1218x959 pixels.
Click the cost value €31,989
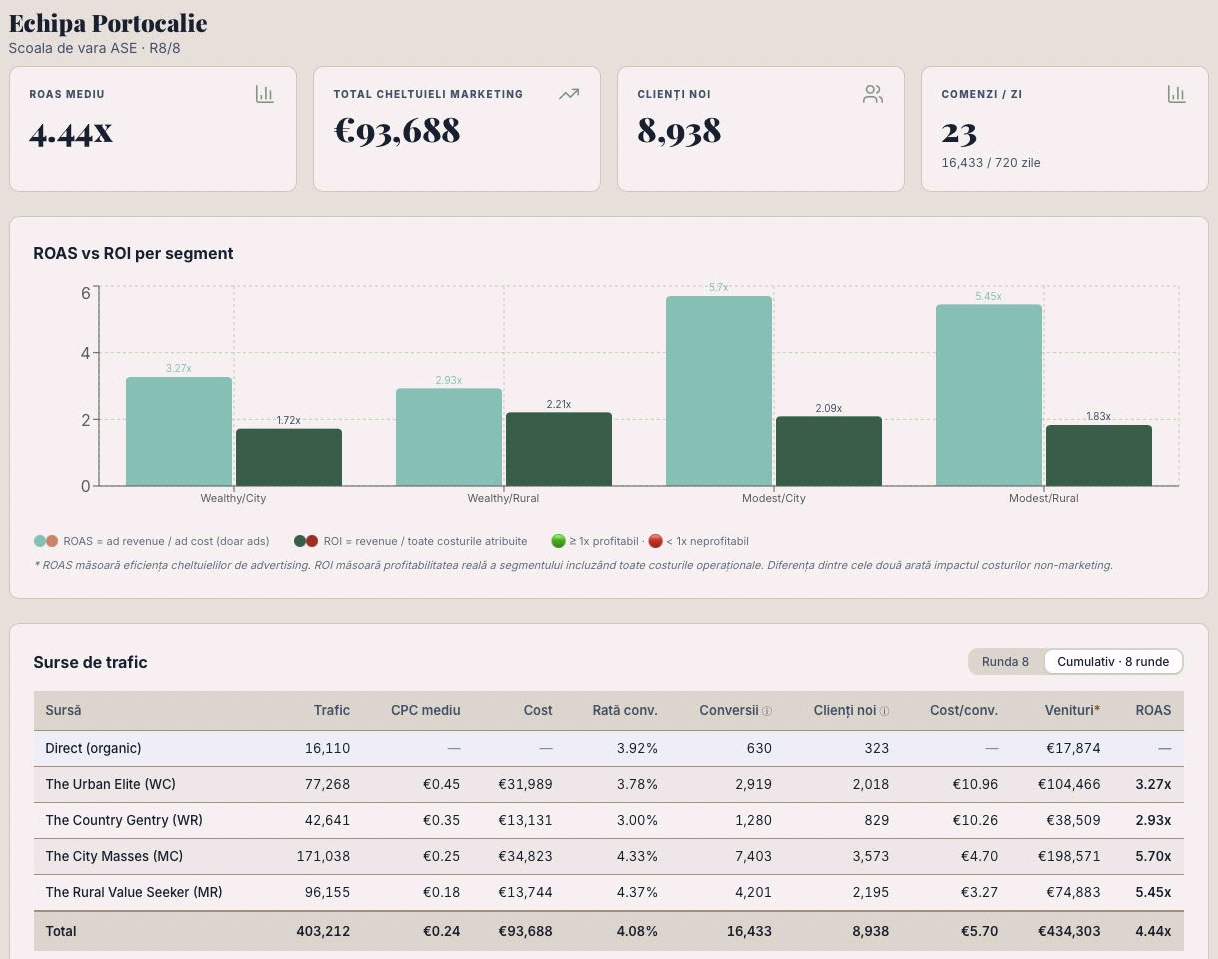point(526,784)
